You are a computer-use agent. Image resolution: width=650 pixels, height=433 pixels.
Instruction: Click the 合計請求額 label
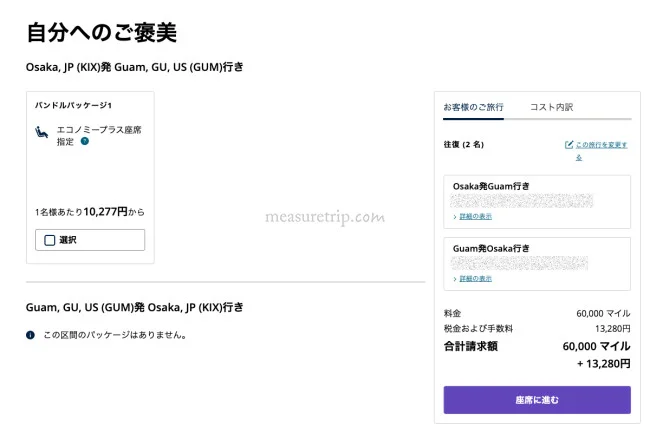471,346
